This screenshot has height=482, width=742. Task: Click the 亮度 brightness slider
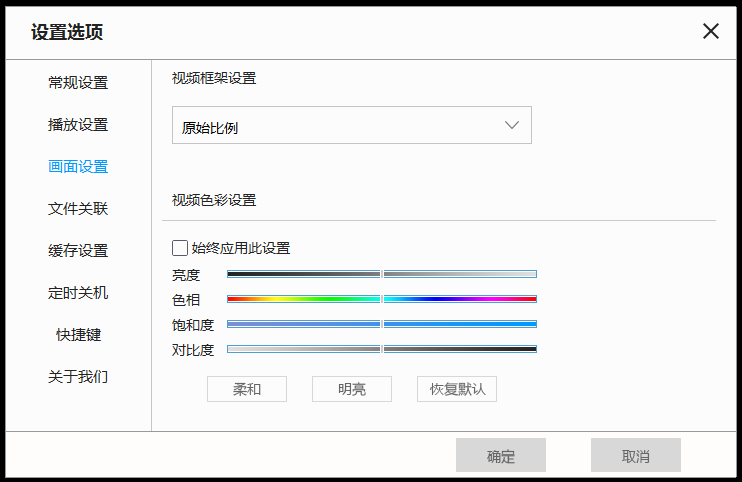point(382,274)
